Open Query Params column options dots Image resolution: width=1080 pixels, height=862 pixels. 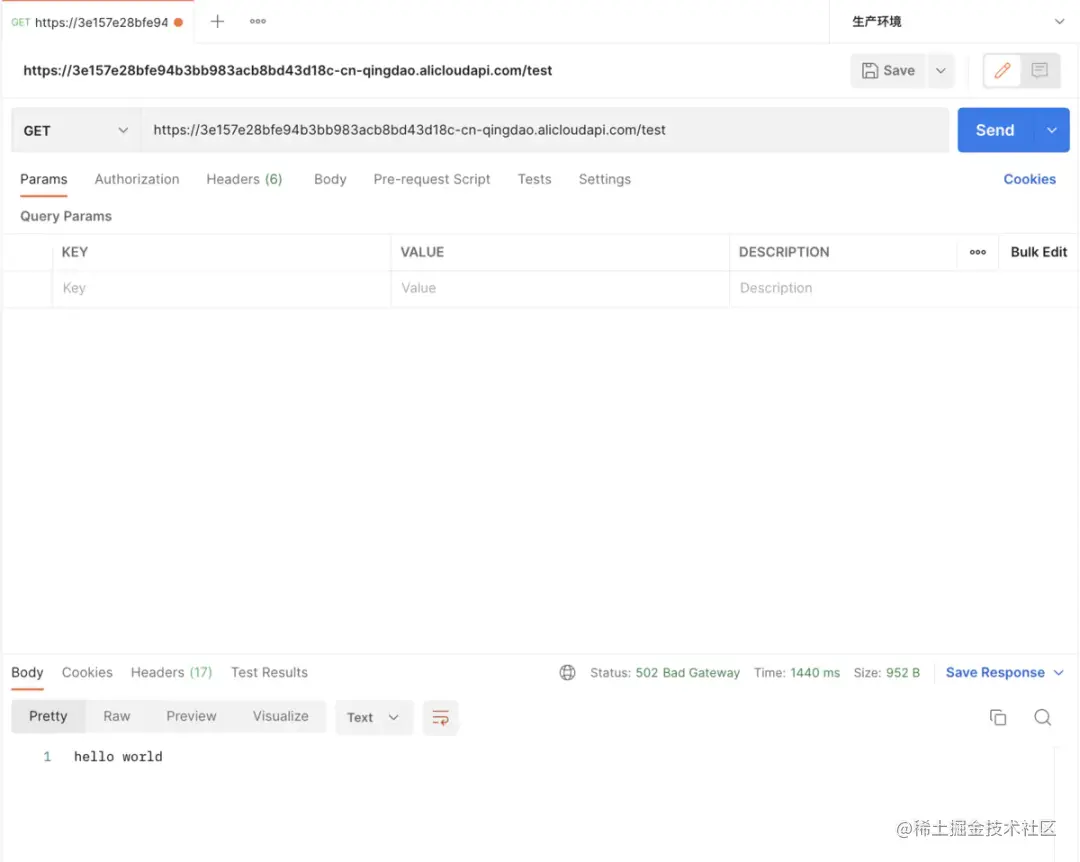coord(977,252)
